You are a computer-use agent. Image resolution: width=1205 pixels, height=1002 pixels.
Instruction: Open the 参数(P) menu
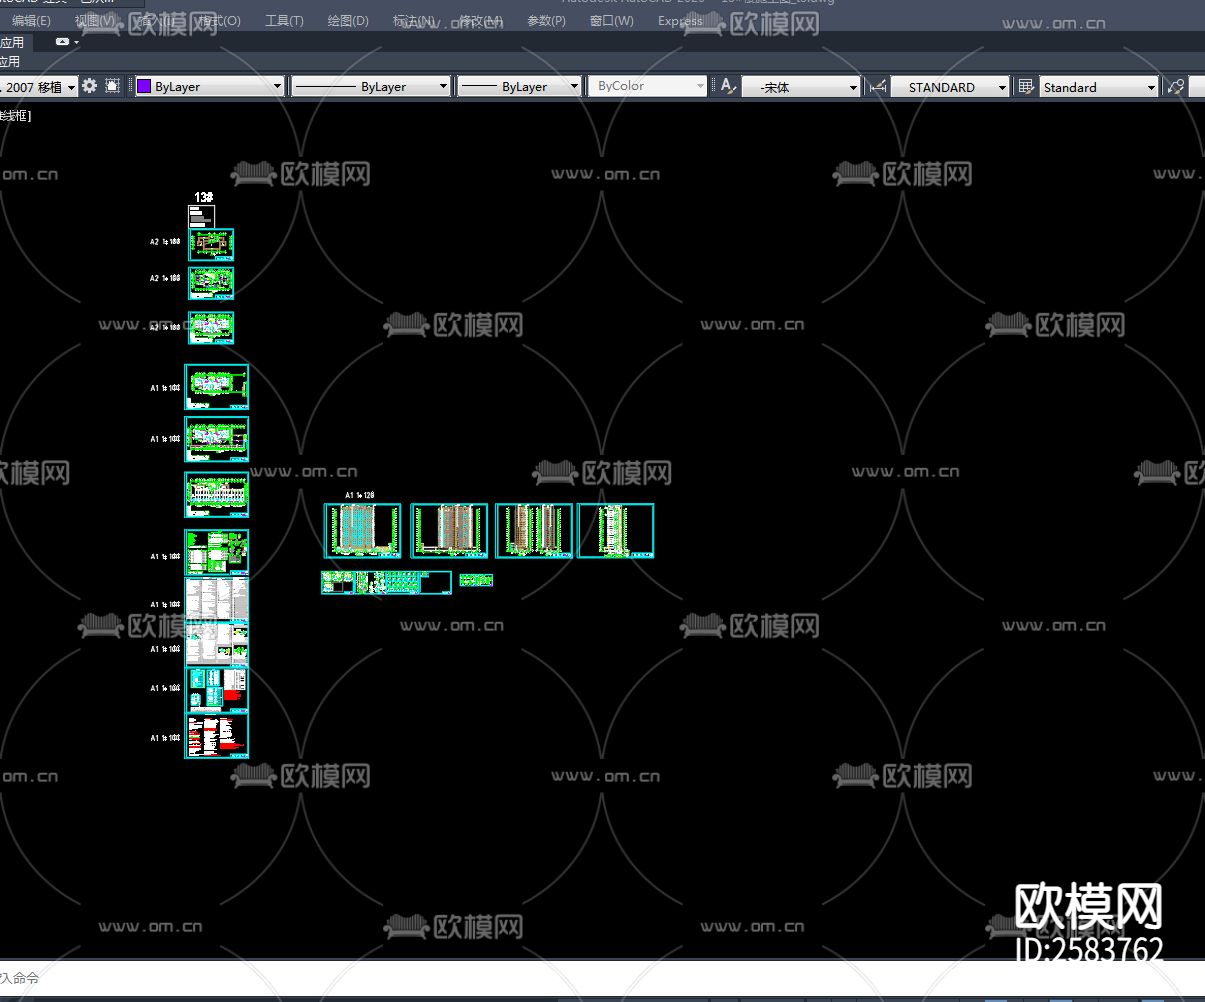(546, 21)
